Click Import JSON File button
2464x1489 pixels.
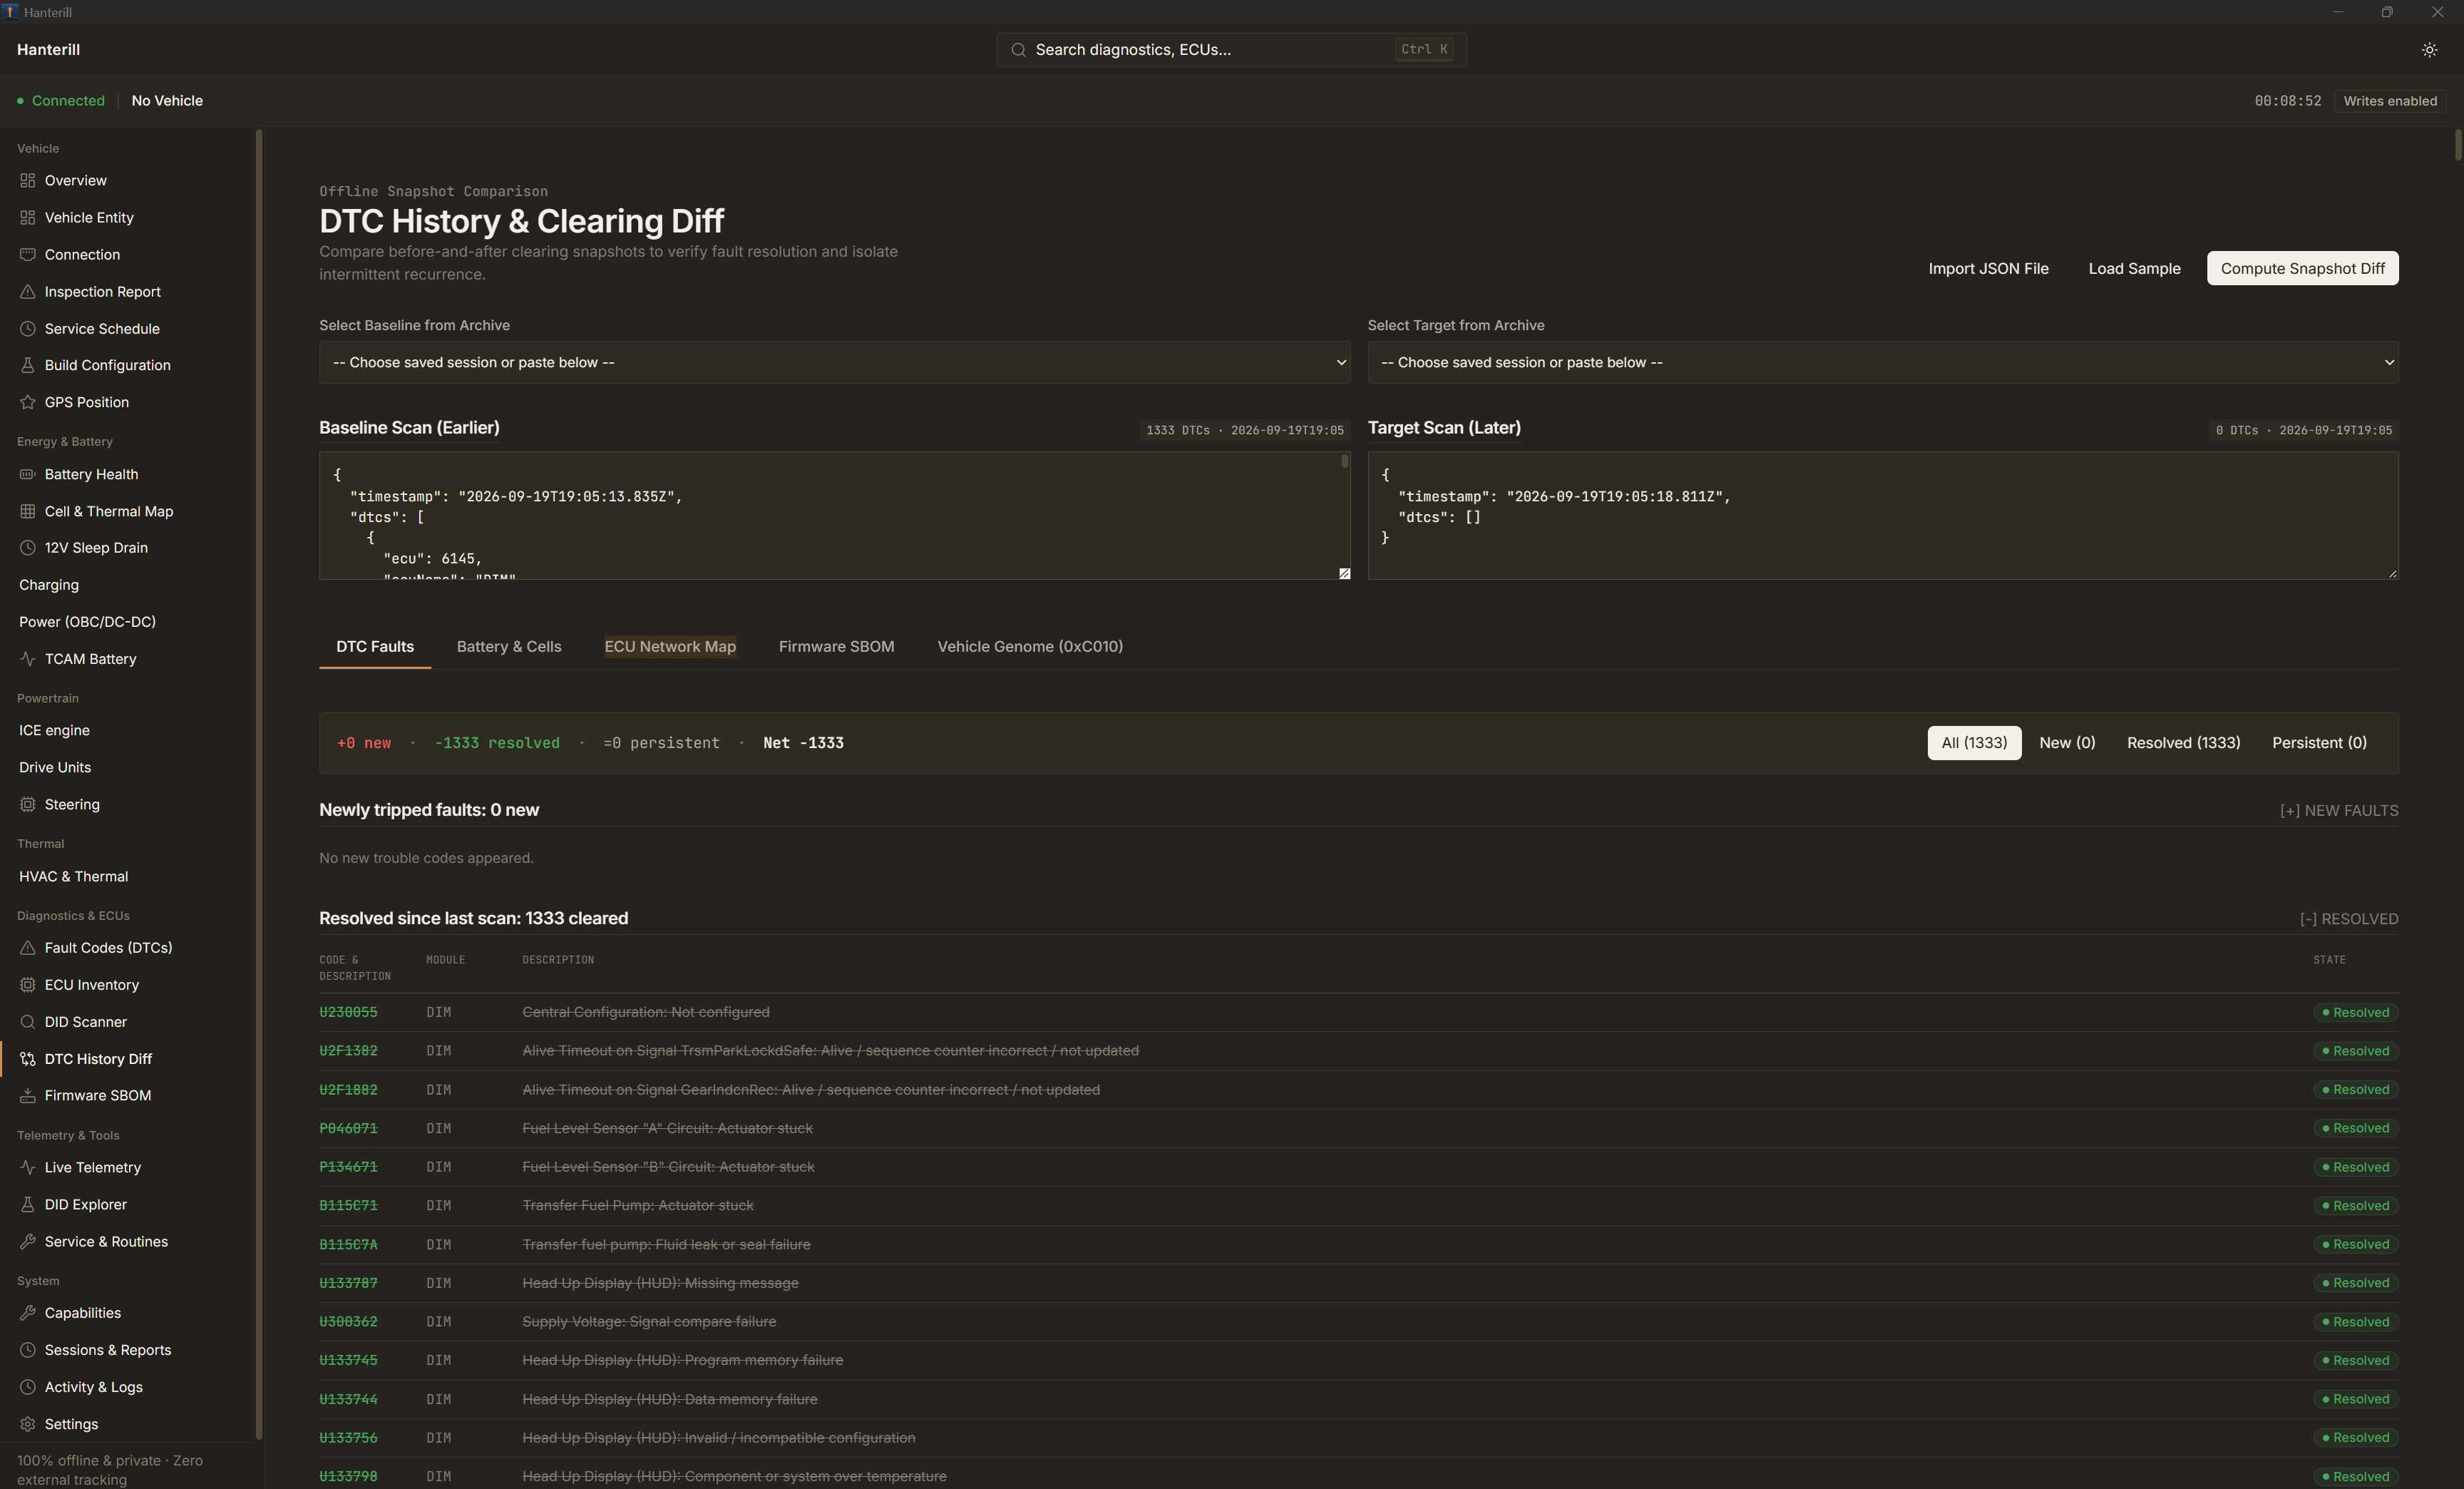point(1988,268)
